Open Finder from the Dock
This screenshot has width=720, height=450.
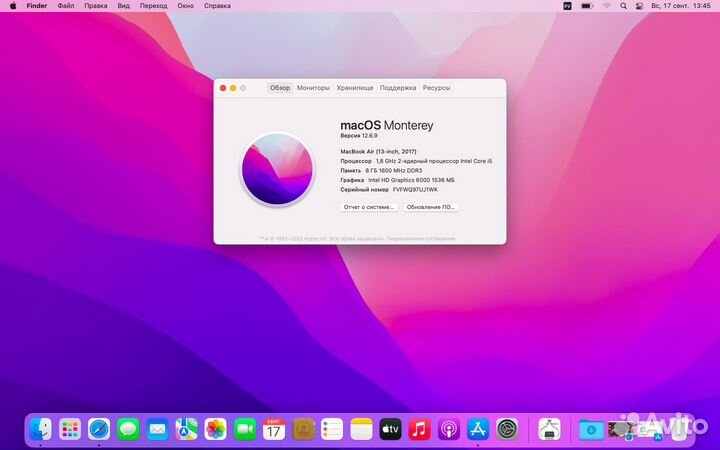40,429
